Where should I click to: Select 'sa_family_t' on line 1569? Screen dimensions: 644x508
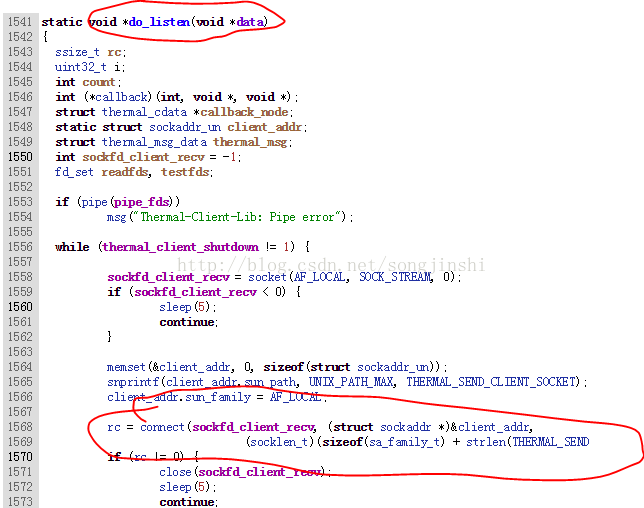[x=404, y=442]
